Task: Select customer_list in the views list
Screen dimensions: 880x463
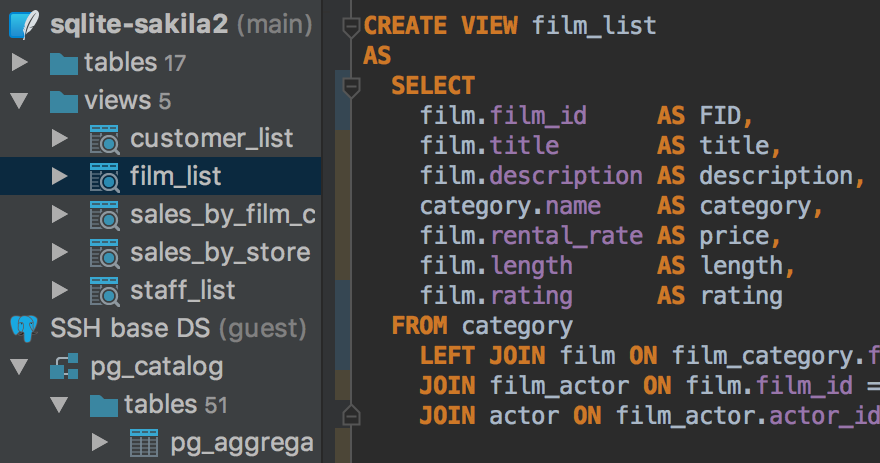Action: (161, 138)
